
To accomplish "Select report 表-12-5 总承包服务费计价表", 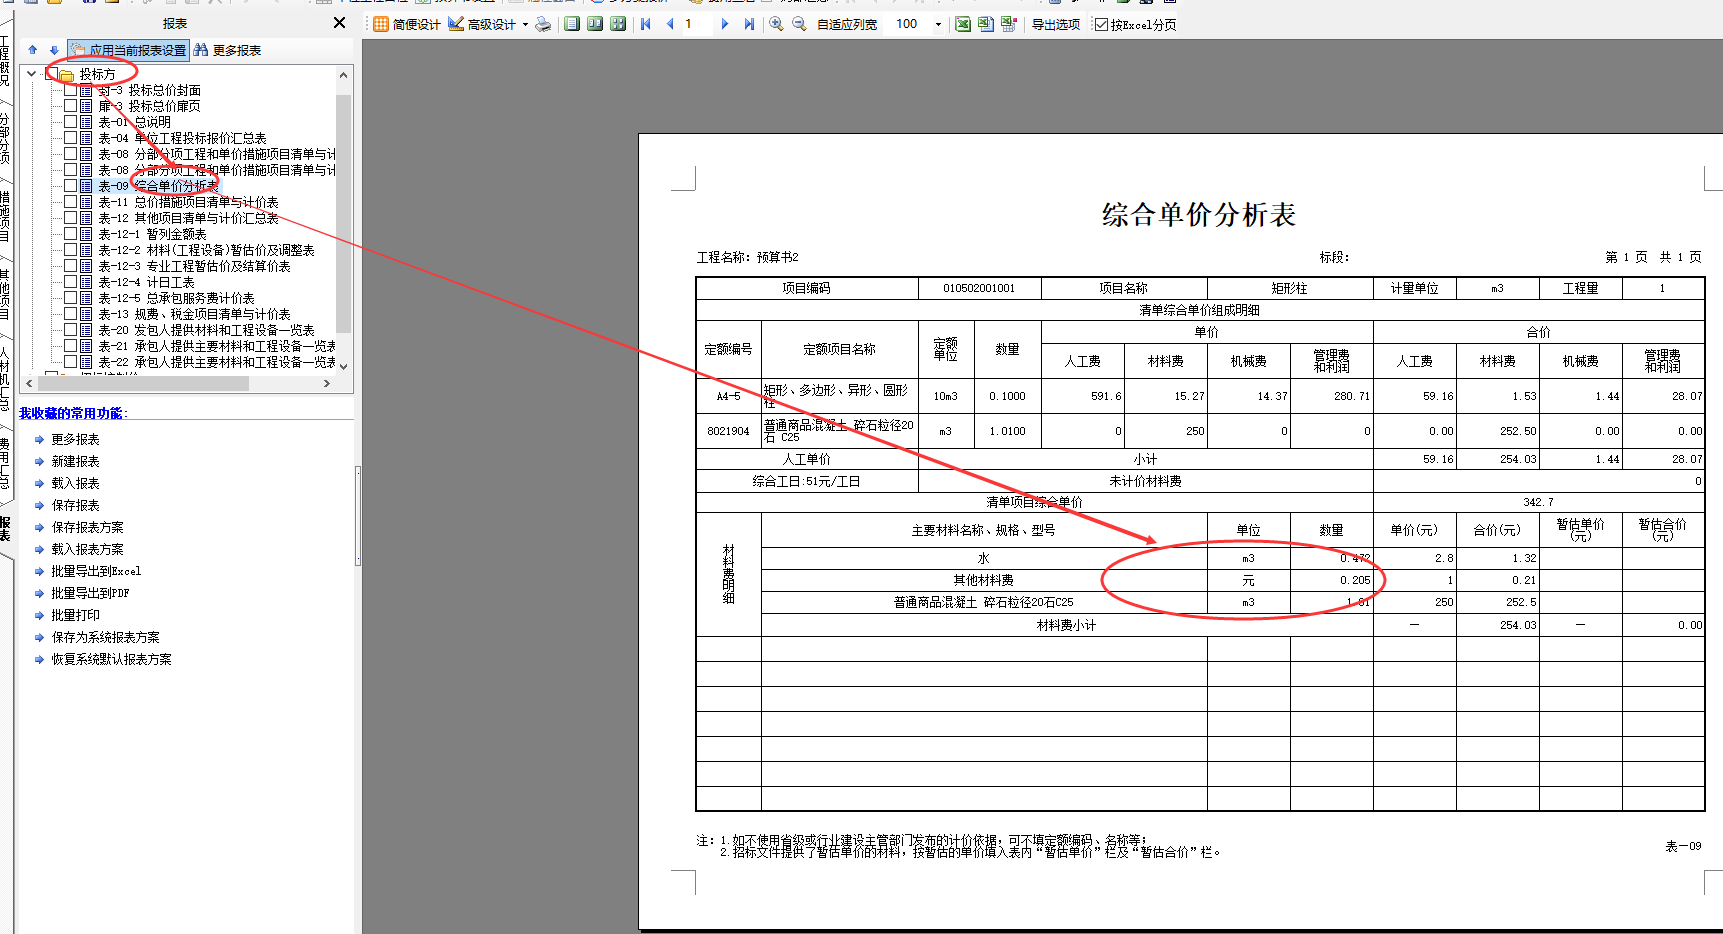I will (x=176, y=298).
